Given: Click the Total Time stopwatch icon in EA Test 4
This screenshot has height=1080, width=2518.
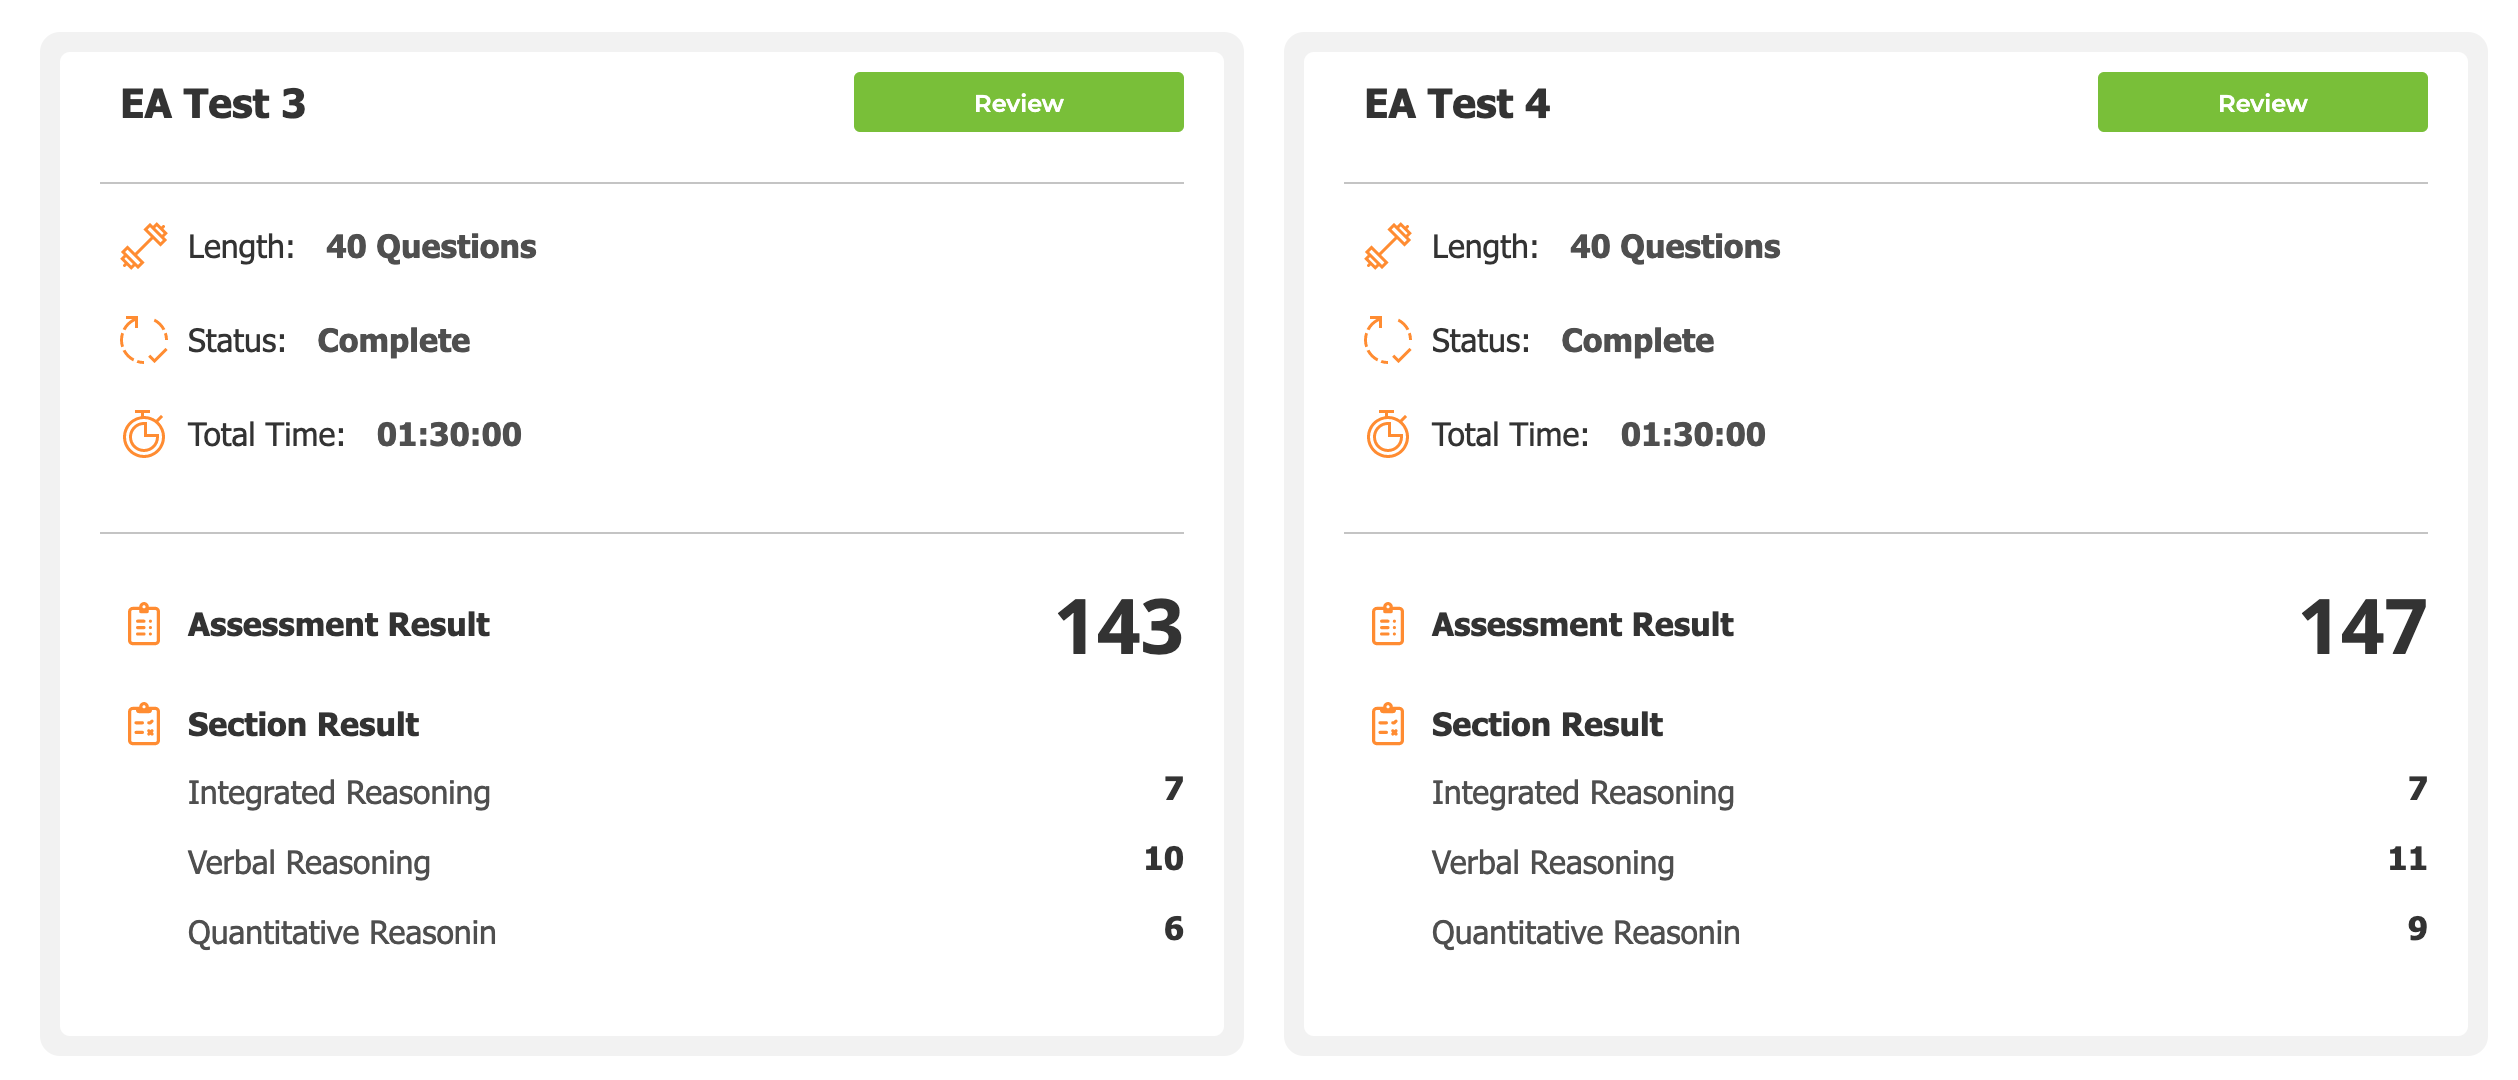Looking at the screenshot, I should [x=1387, y=434].
